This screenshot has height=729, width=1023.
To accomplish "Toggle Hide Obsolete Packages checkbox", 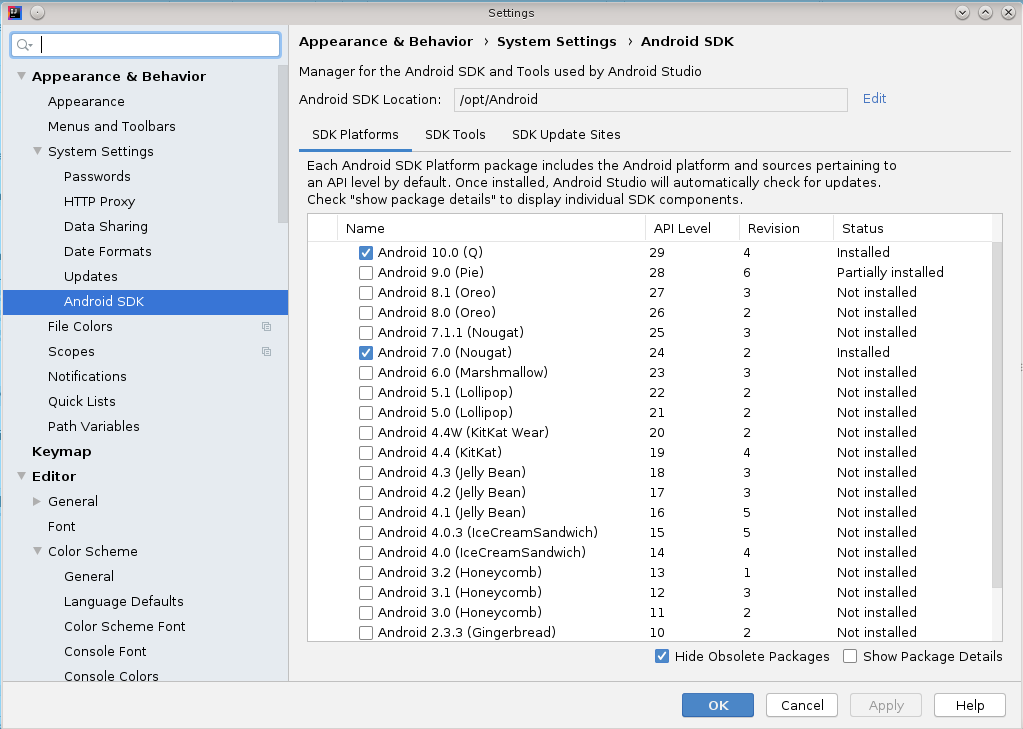I will (x=662, y=657).
